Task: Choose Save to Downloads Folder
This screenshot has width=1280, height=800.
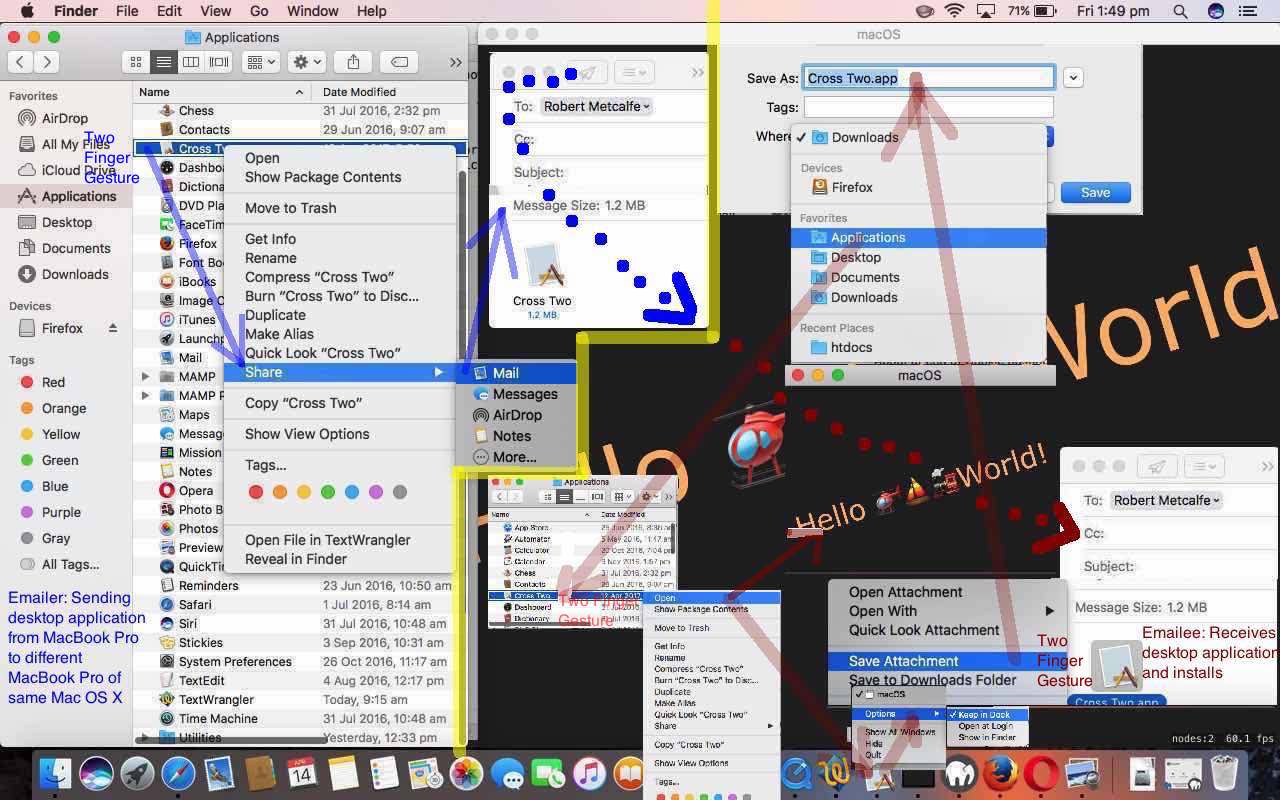Action: coord(932,680)
